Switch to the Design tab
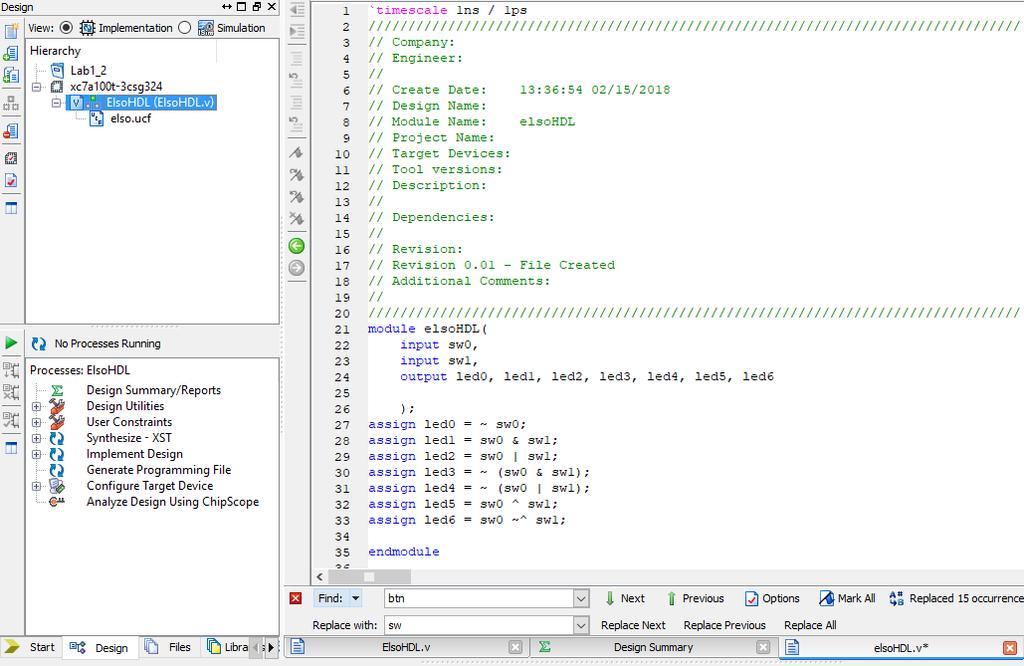 [100, 648]
